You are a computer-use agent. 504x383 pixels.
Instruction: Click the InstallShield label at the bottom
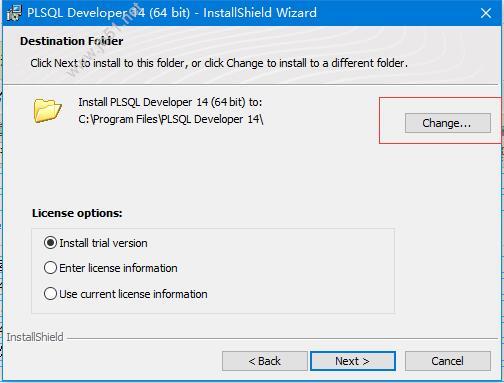tap(35, 337)
